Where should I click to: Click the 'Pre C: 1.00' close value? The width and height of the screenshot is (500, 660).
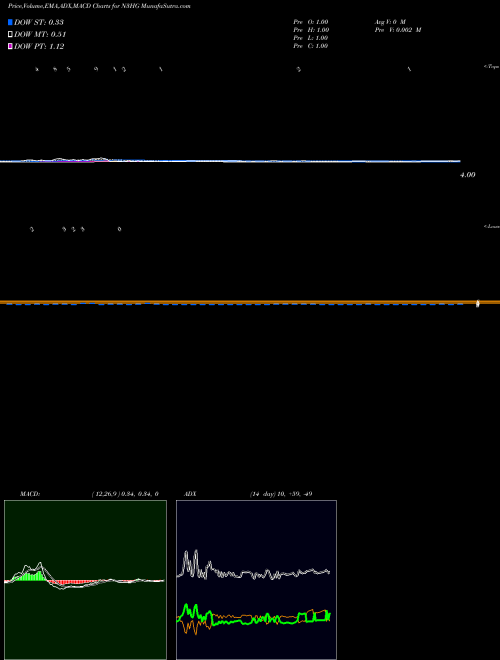311,46
